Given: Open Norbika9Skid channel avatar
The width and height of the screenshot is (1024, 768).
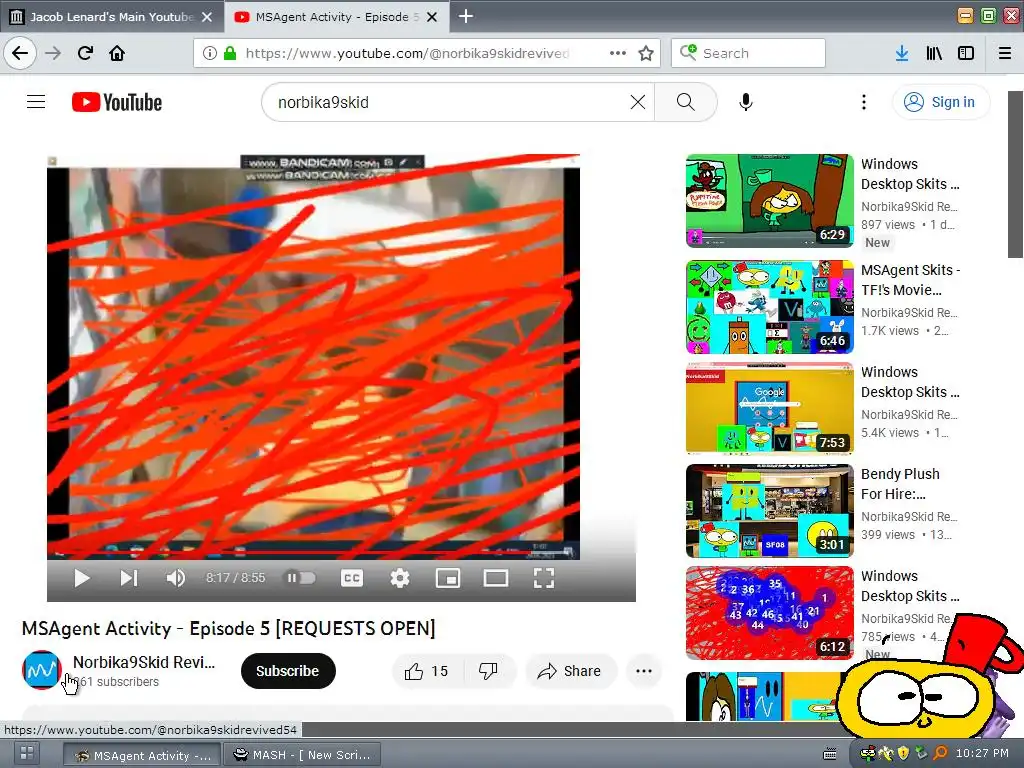Looking at the screenshot, I should click(x=42, y=669).
